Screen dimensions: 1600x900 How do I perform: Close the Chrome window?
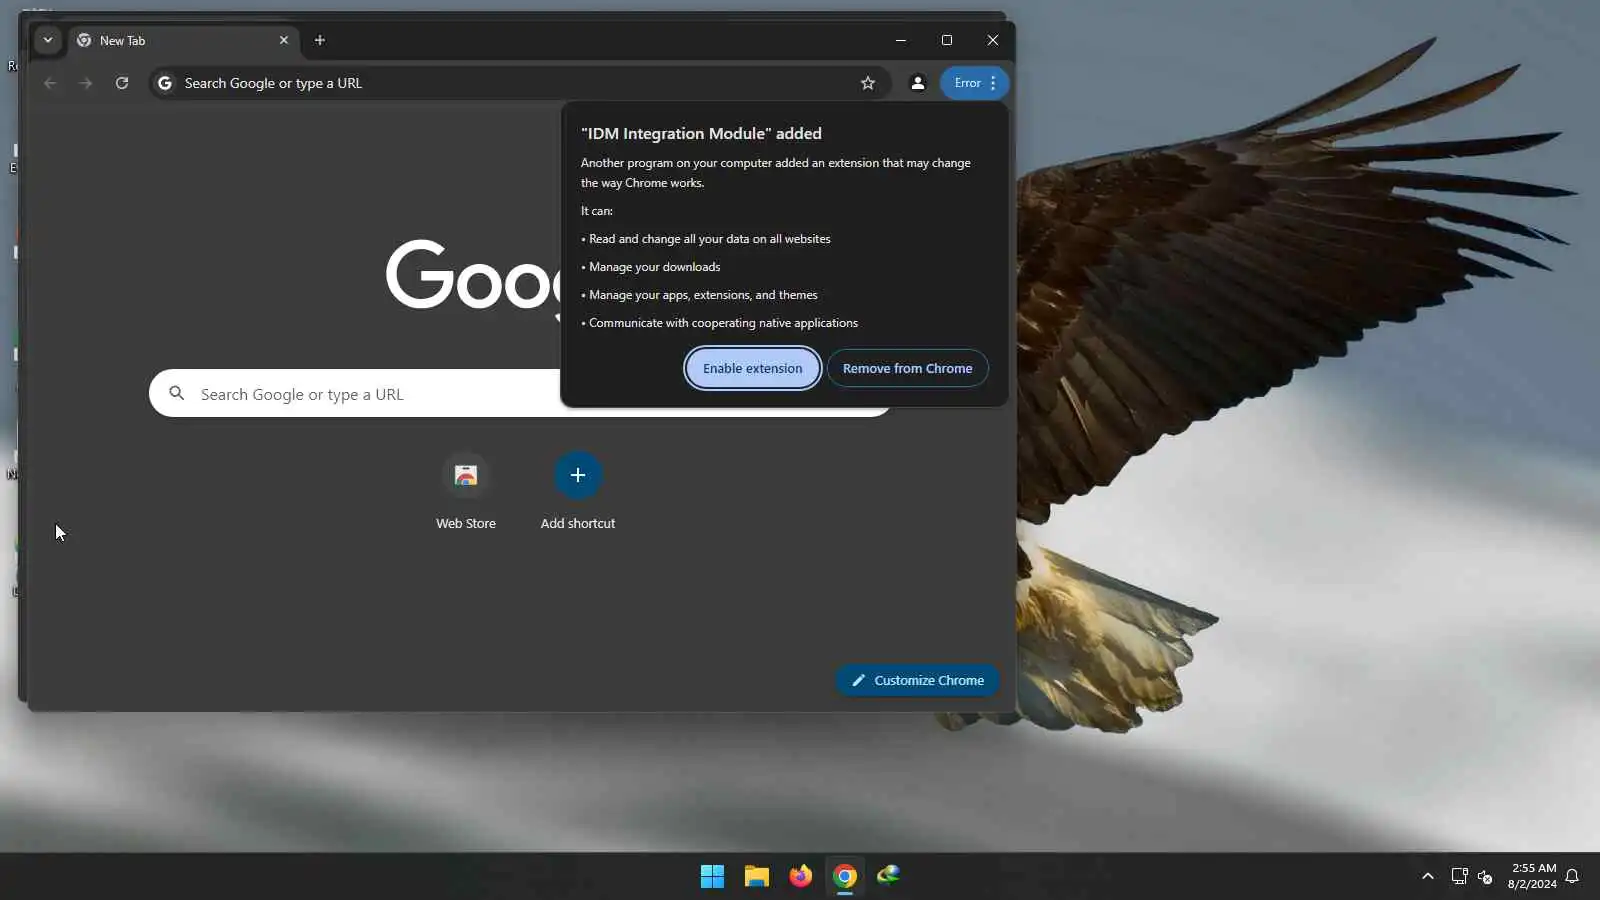click(993, 40)
